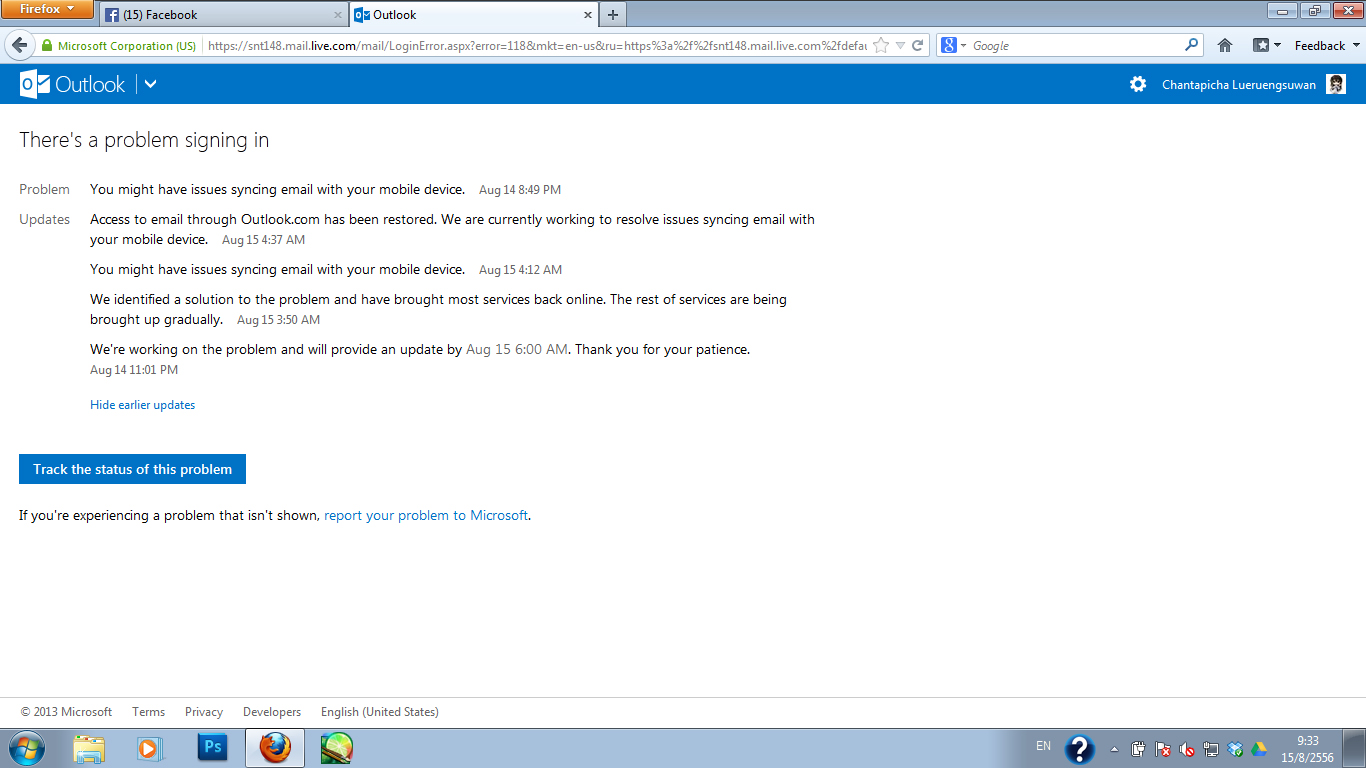
Task: Minimize the Firefox window
Action: pyautogui.click(x=1281, y=10)
